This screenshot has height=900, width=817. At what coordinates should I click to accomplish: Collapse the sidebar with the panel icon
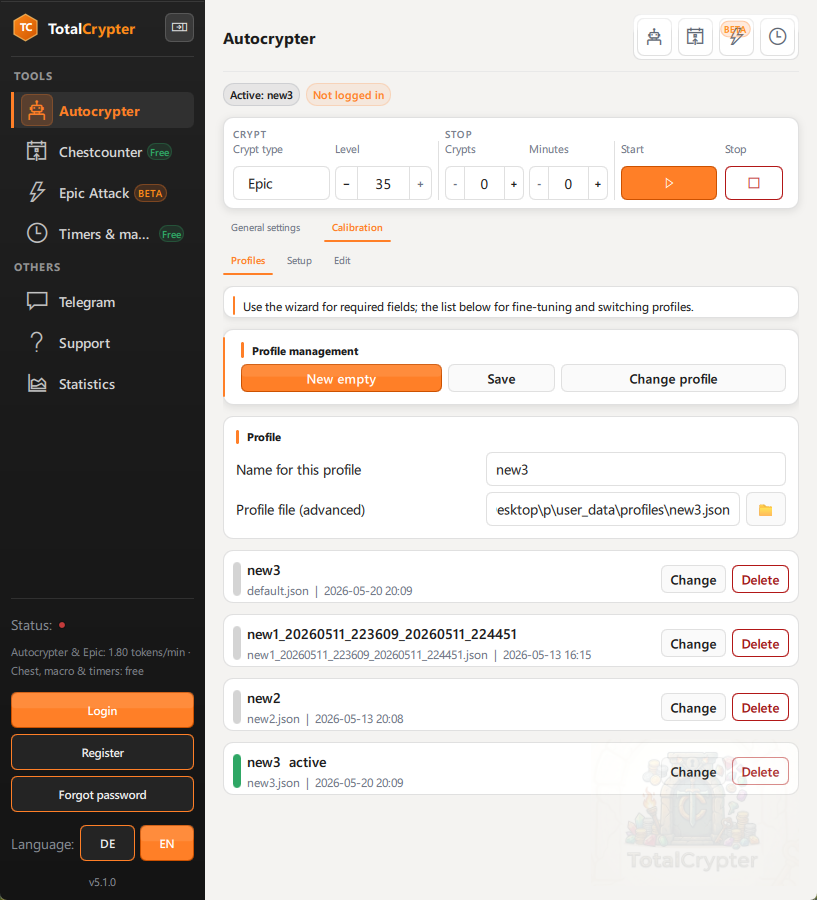tap(179, 28)
